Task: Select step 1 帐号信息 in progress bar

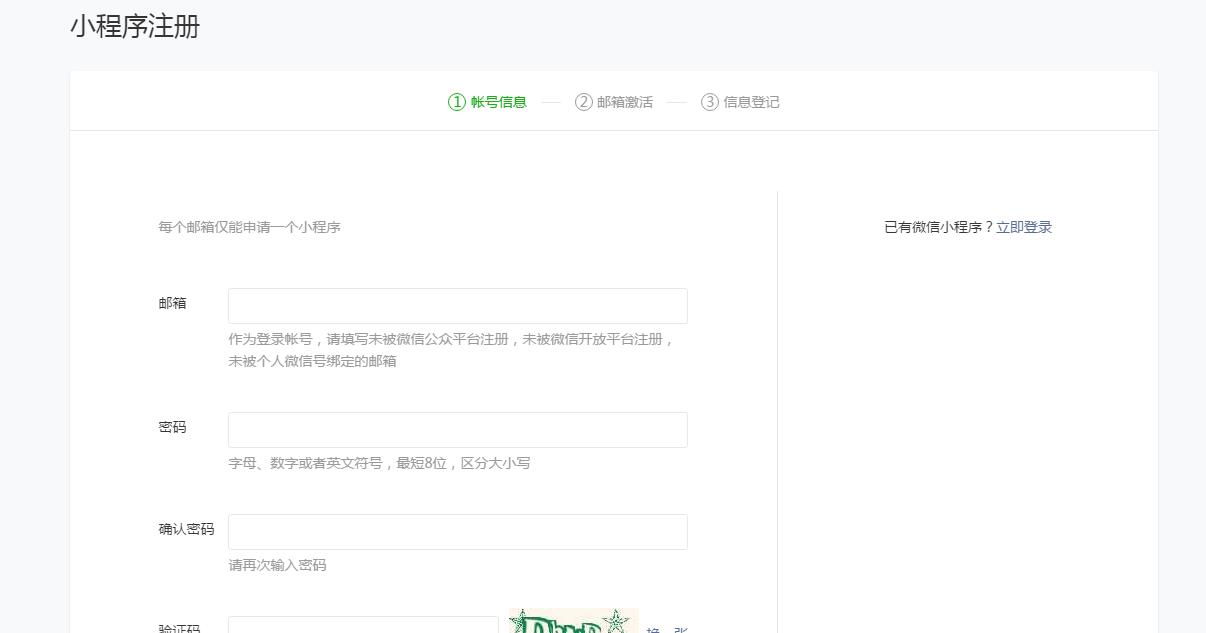Action: [487, 102]
